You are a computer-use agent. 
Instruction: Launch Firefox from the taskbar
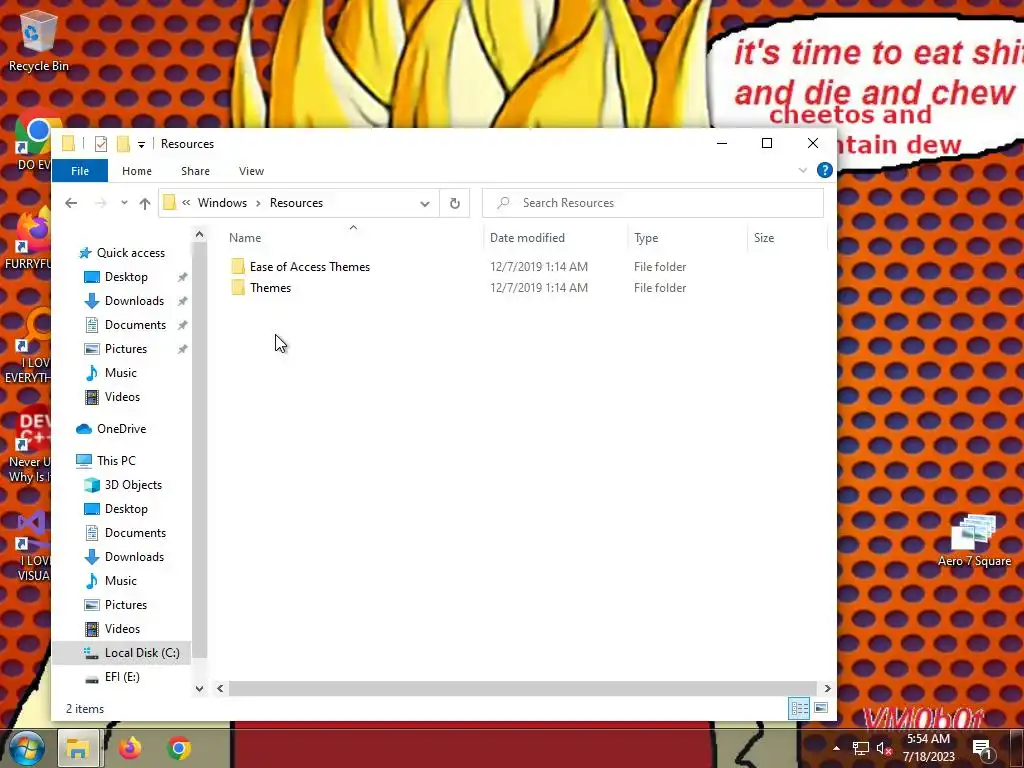click(129, 748)
